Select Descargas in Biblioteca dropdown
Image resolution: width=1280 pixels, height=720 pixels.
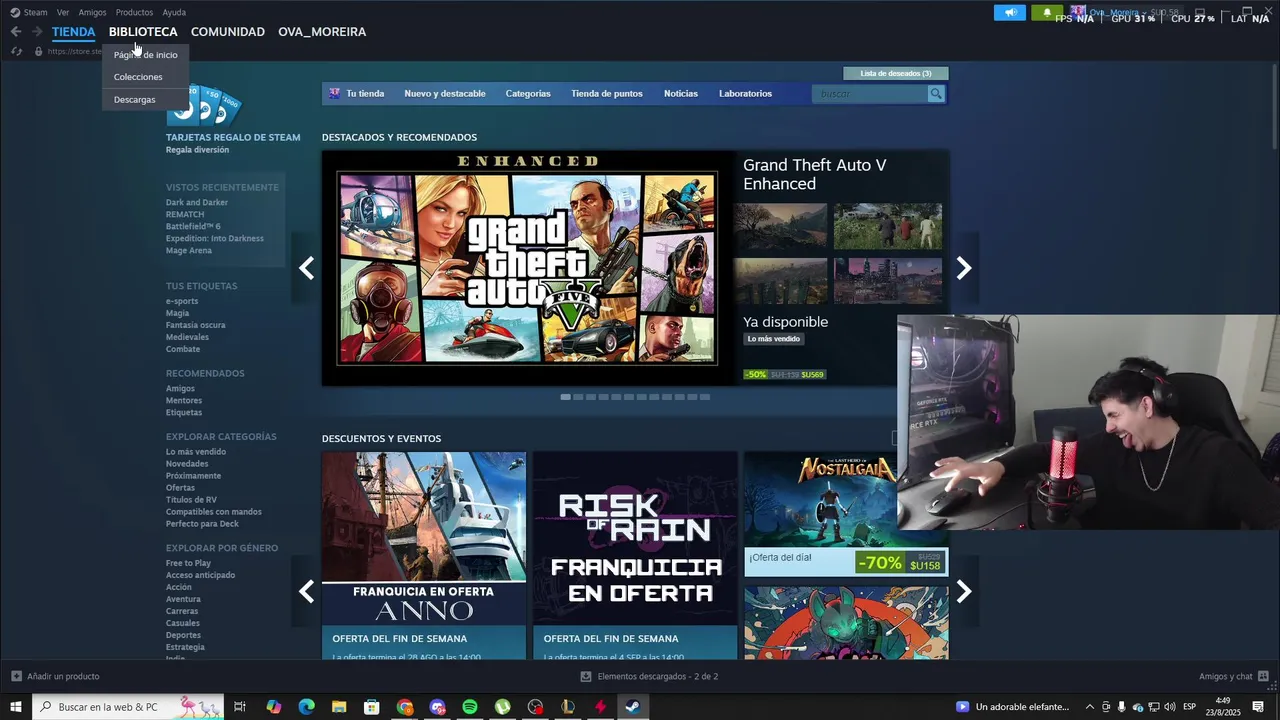click(146, 100)
